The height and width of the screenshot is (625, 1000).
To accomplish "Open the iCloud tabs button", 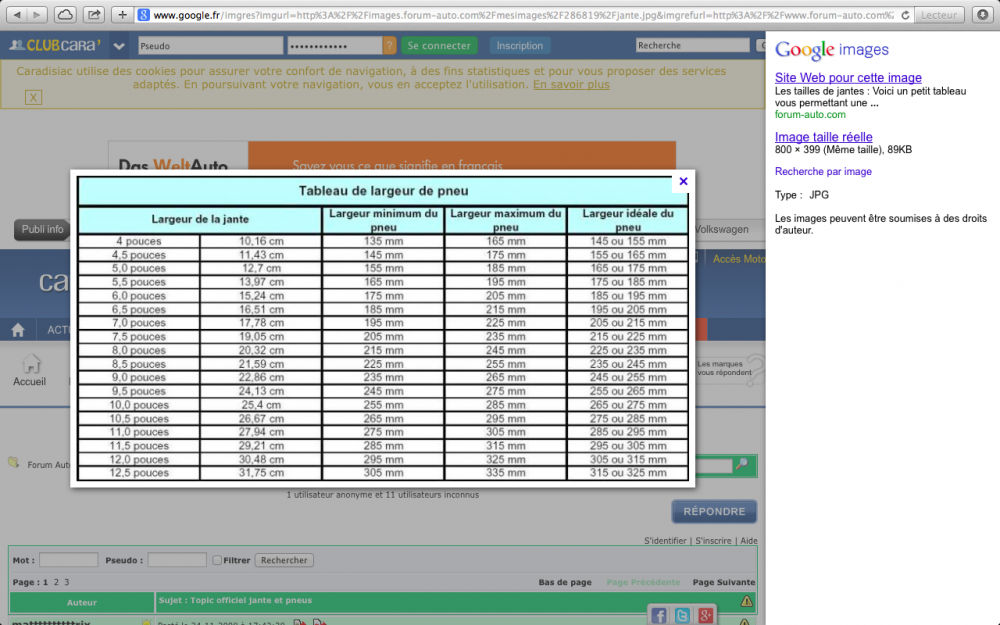I will 64,15.
